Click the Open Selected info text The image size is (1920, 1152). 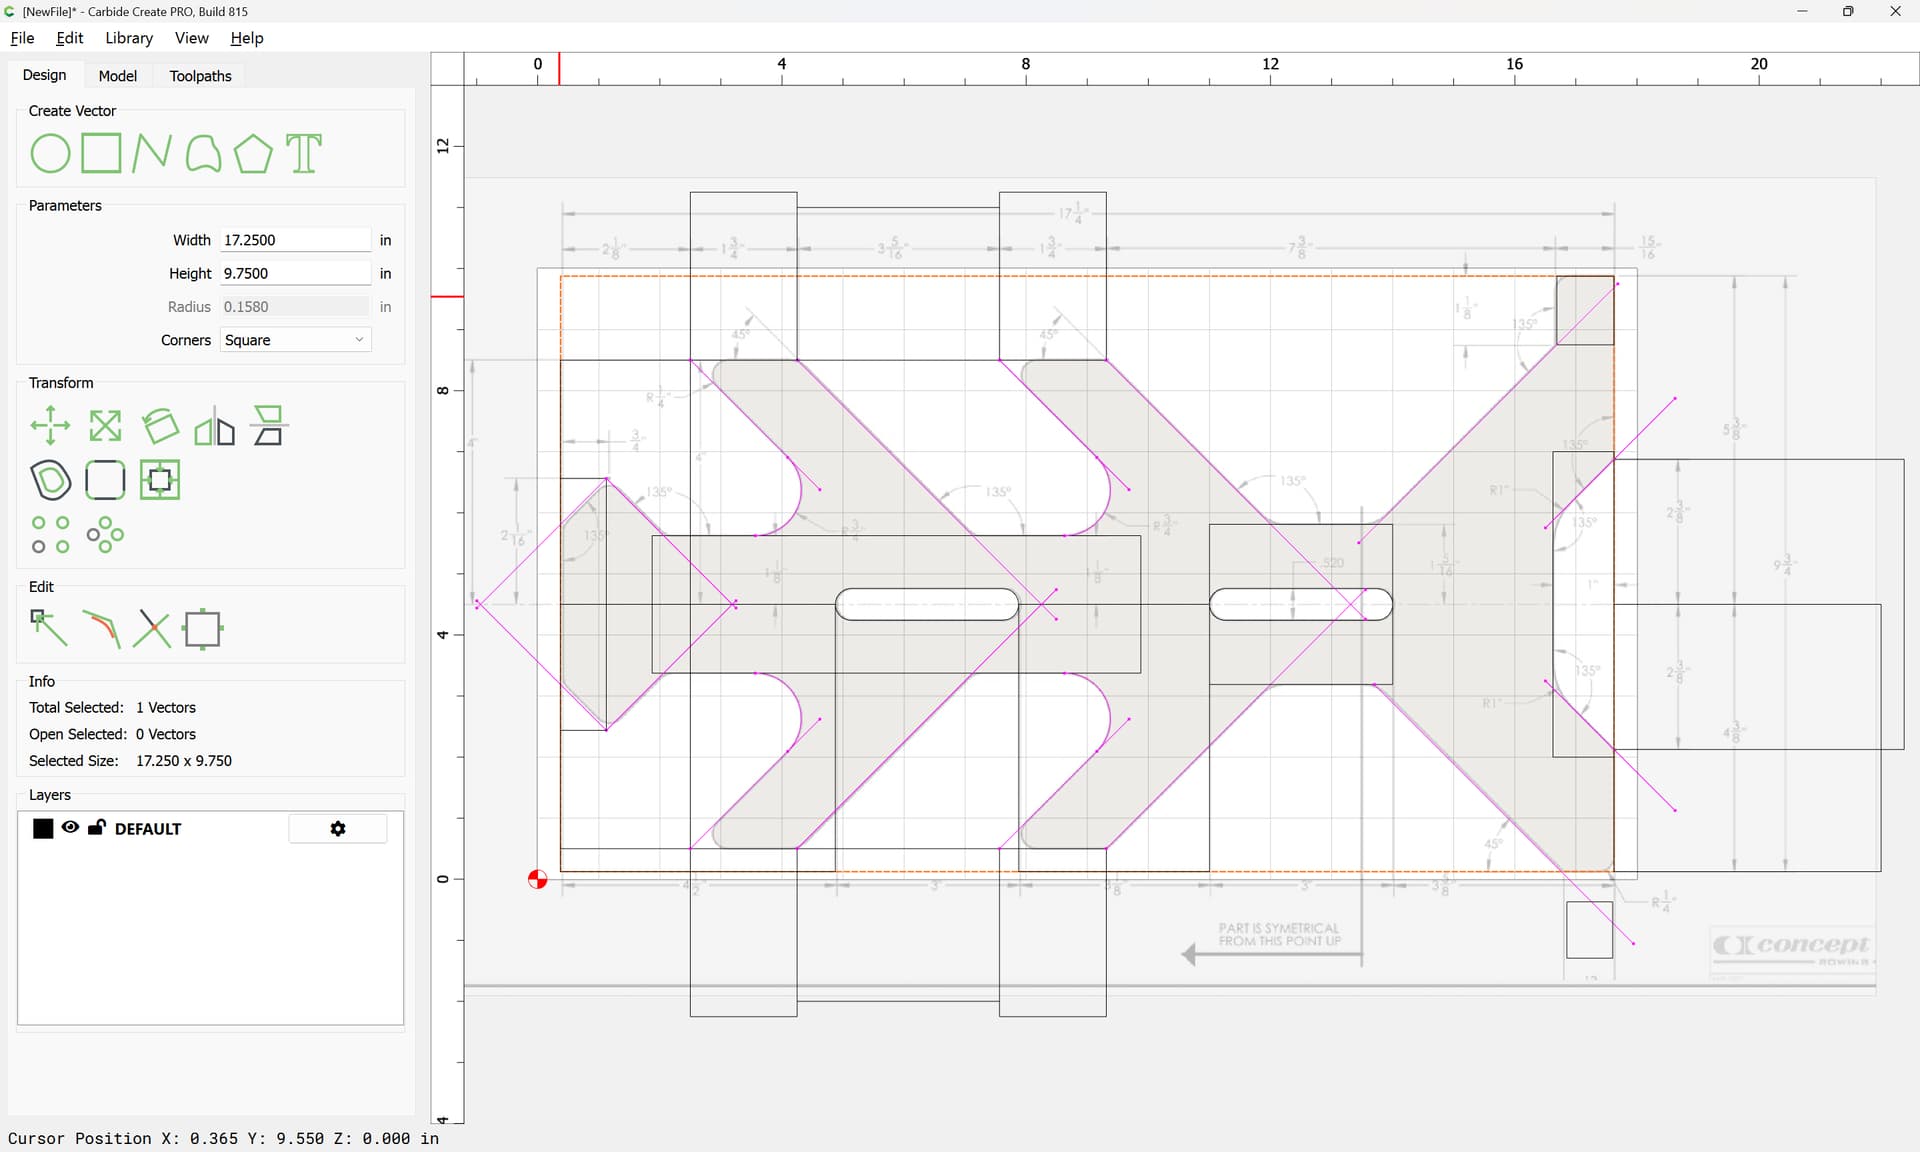(x=112, y=734)
